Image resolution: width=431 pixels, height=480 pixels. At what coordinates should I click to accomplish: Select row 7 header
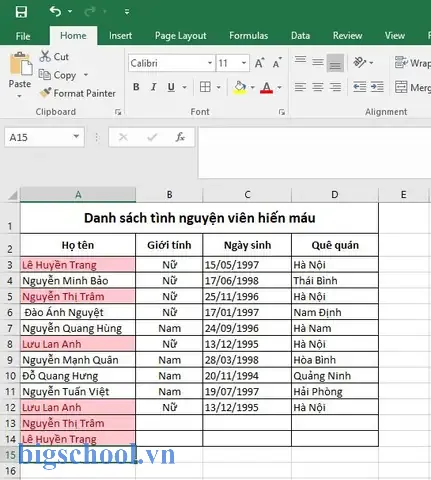click(x=10, y=328)
